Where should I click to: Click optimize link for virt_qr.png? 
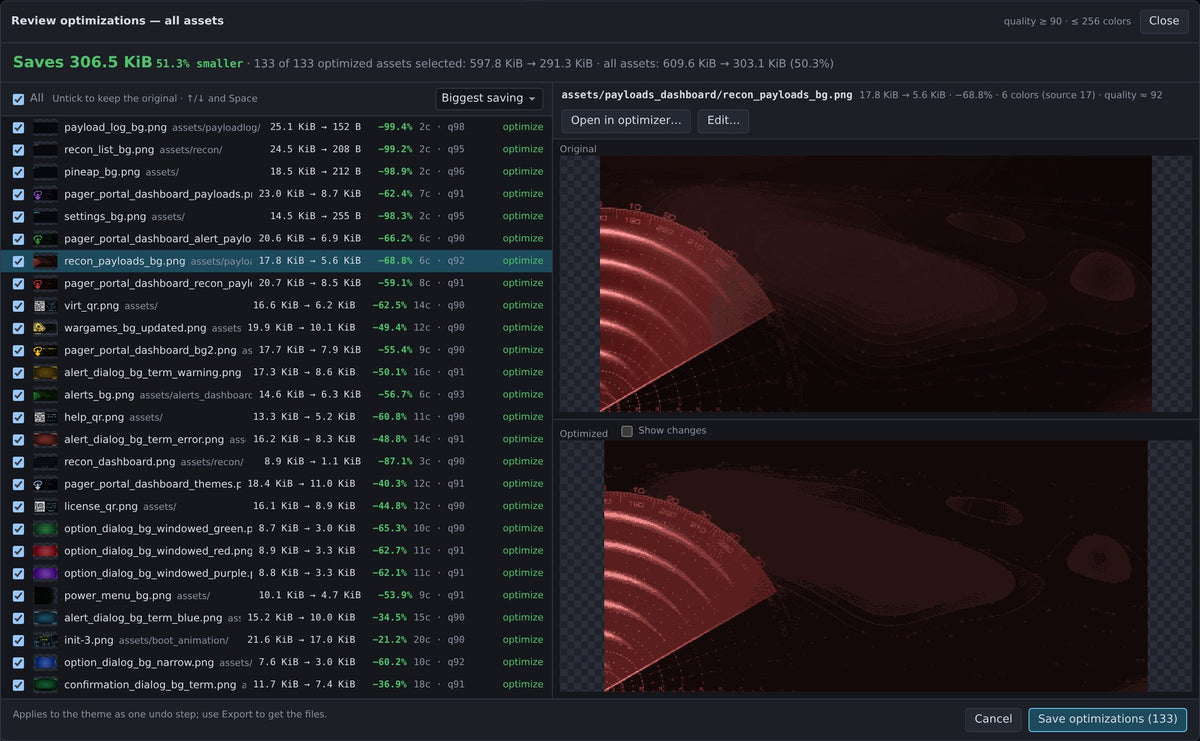point(523,305)
